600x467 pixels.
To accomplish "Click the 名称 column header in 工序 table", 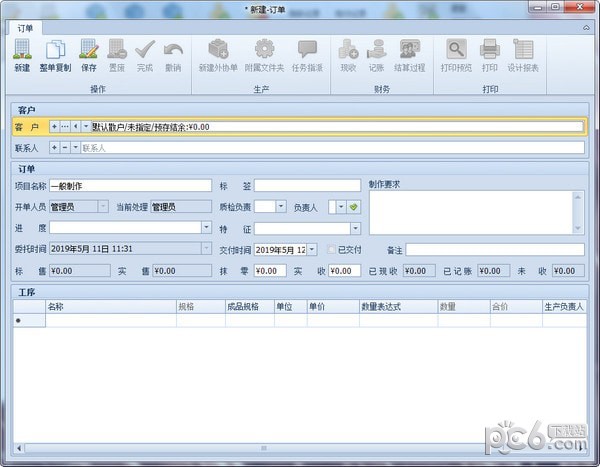I will [110, 307].
